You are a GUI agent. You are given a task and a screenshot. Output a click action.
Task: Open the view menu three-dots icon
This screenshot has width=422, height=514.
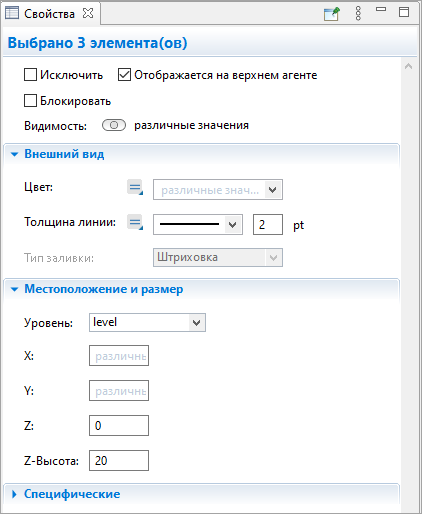pyautogui.click(x=358, y=13)
